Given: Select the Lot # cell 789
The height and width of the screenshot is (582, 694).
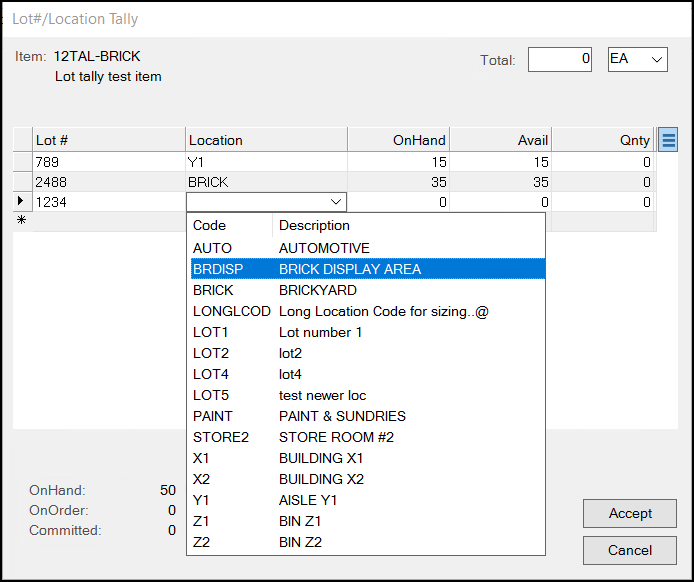Looking at the screenshot, I should (x=109, y=162).
